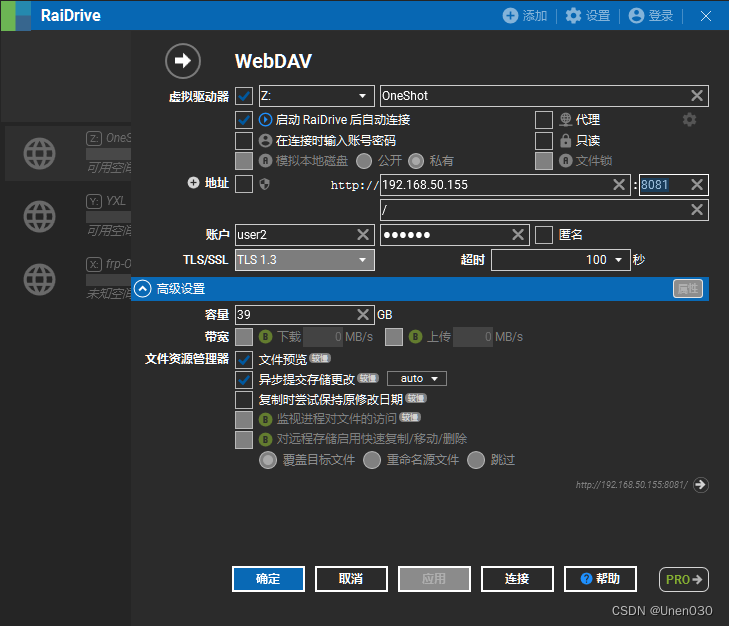
Task: Clear the capacity value 39
Action: coord(363,315)
